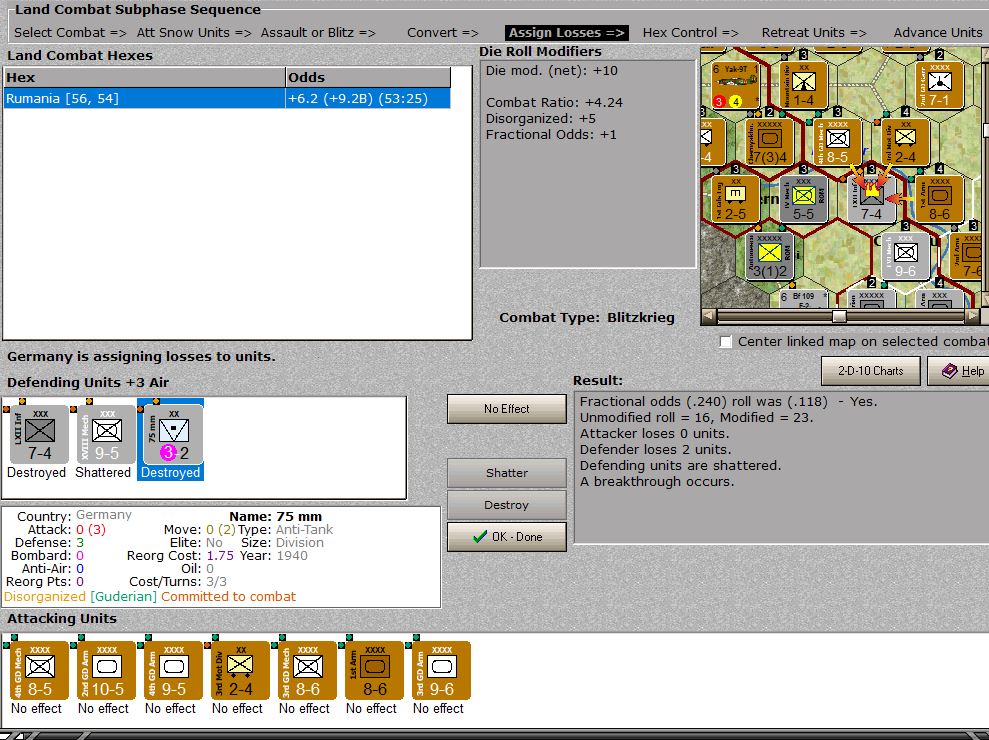Enable Center linked map on selected combat
This screenshot has height=740, width=989.
(x=726, y=342)
